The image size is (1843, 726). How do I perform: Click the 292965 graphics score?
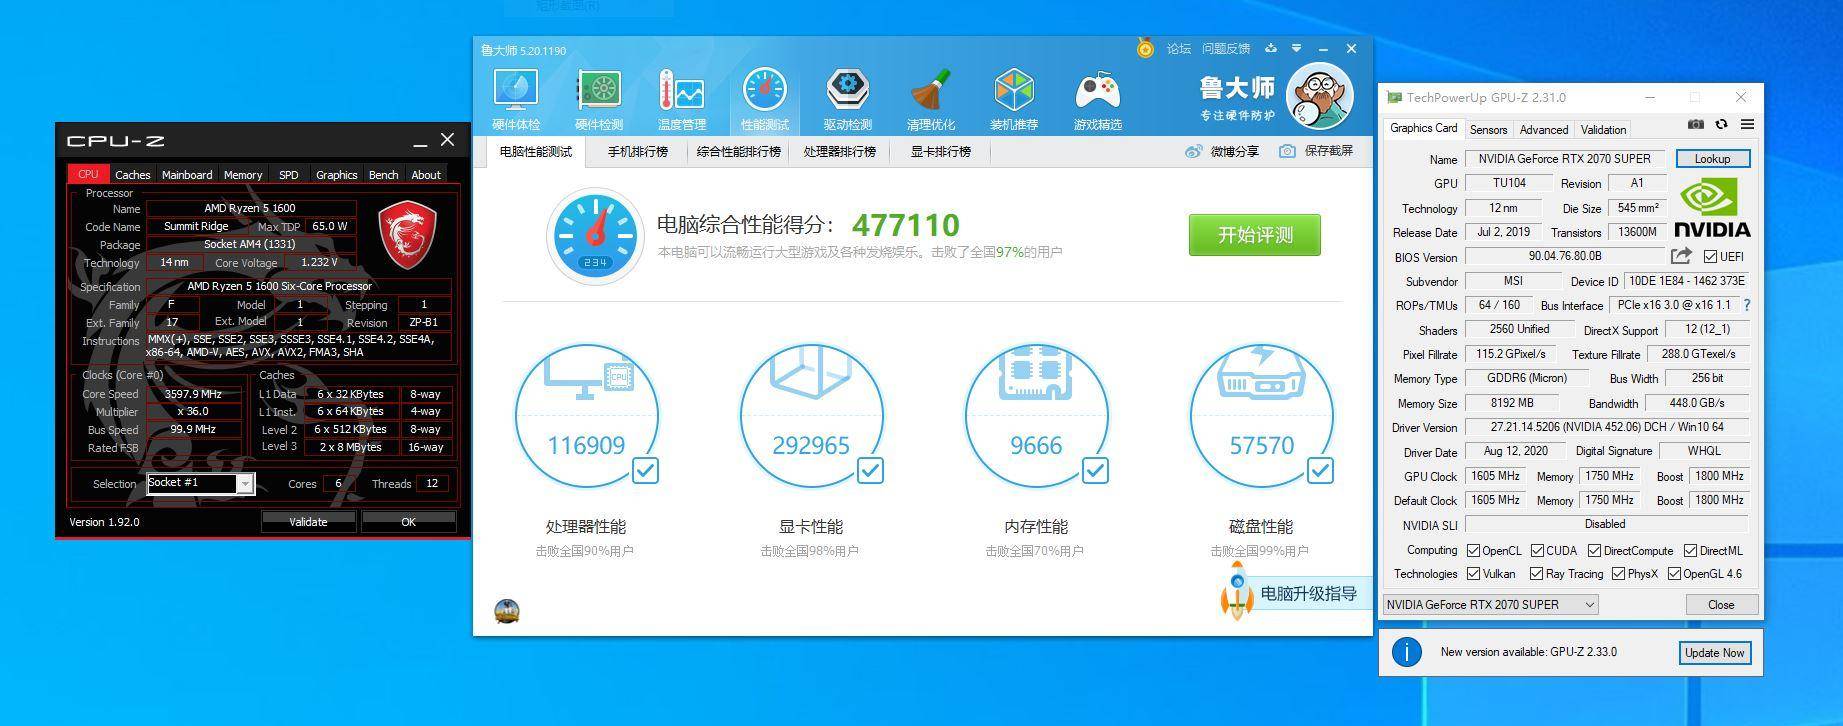coord(811,445)
